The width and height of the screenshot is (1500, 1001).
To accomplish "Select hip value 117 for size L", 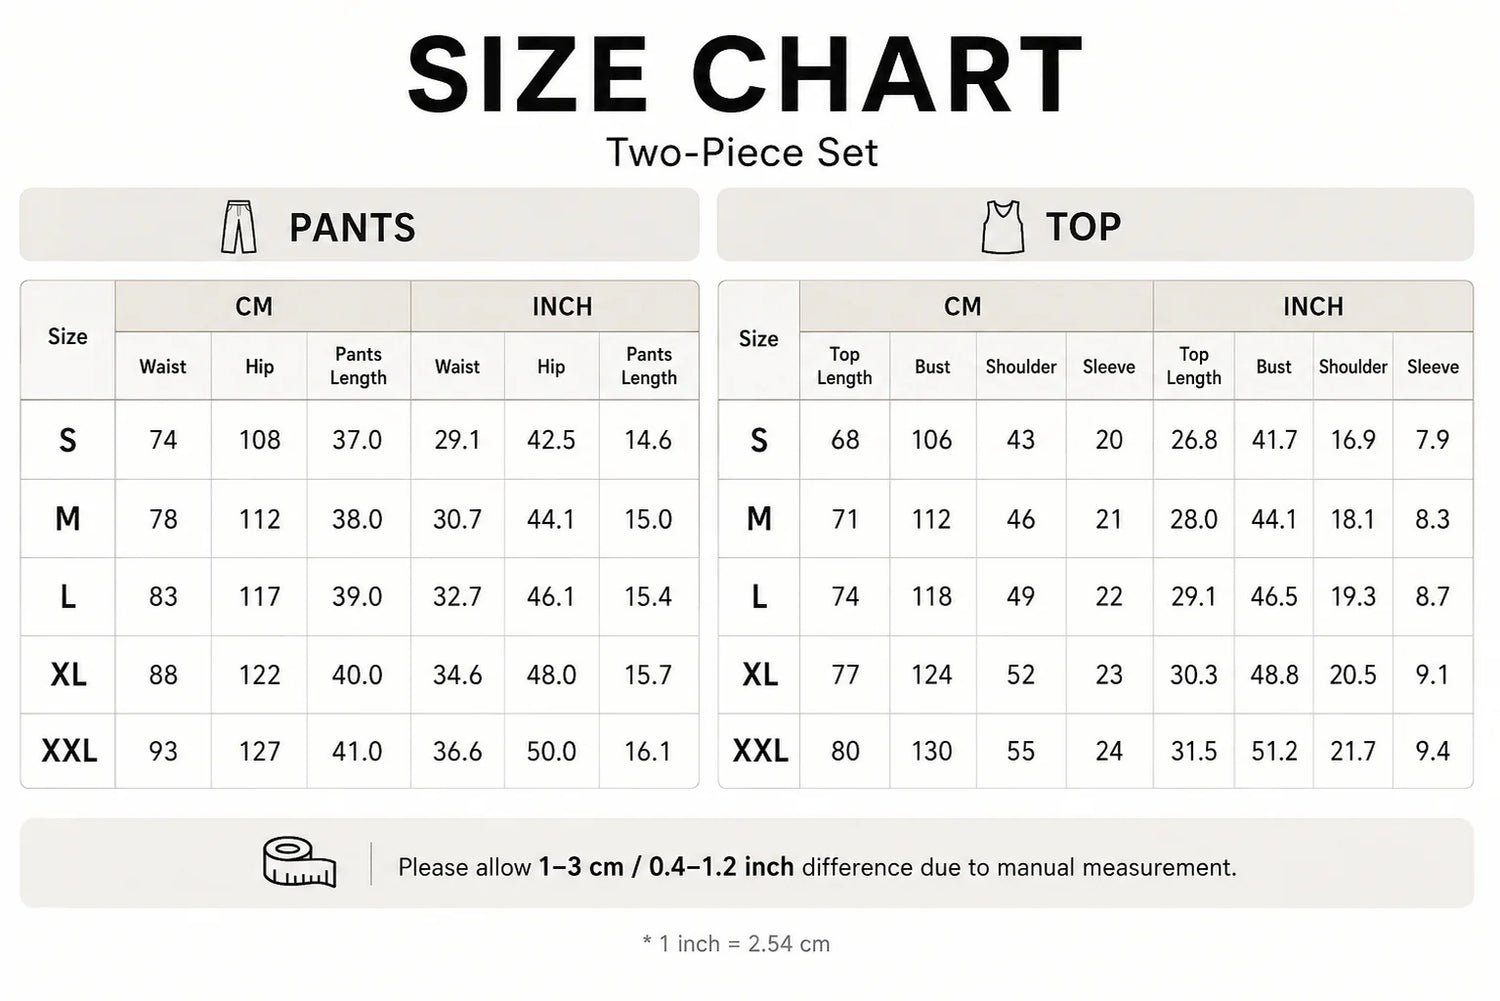I will [x=259, y=597].
